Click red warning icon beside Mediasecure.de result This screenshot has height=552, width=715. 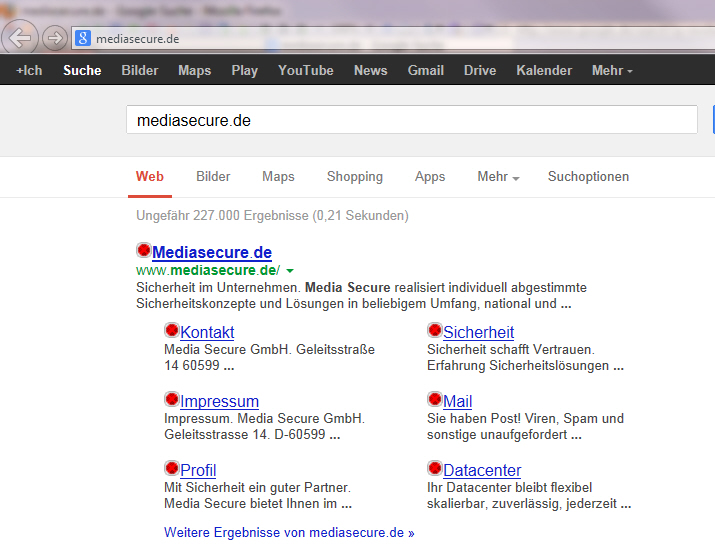144,250
